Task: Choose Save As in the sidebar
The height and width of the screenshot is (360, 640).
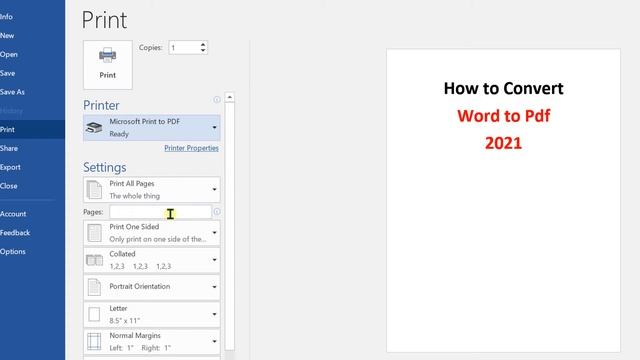Action: [x=12, y=92]
